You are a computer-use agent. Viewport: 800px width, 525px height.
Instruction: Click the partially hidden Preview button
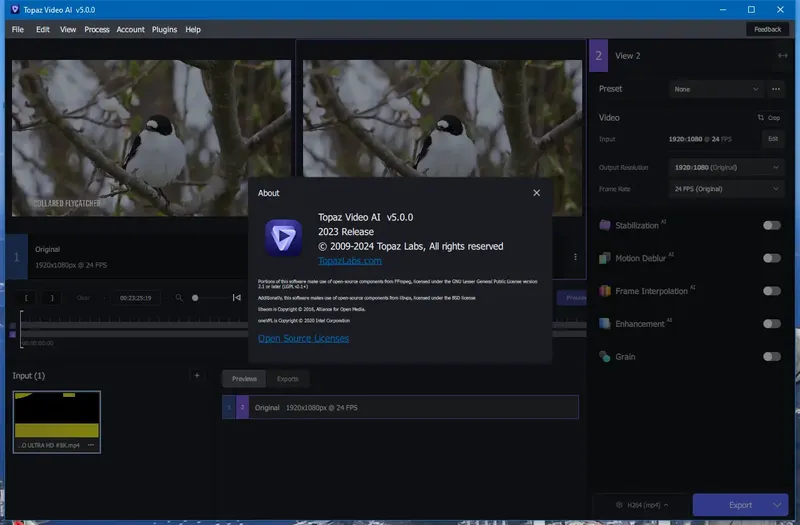572,297
